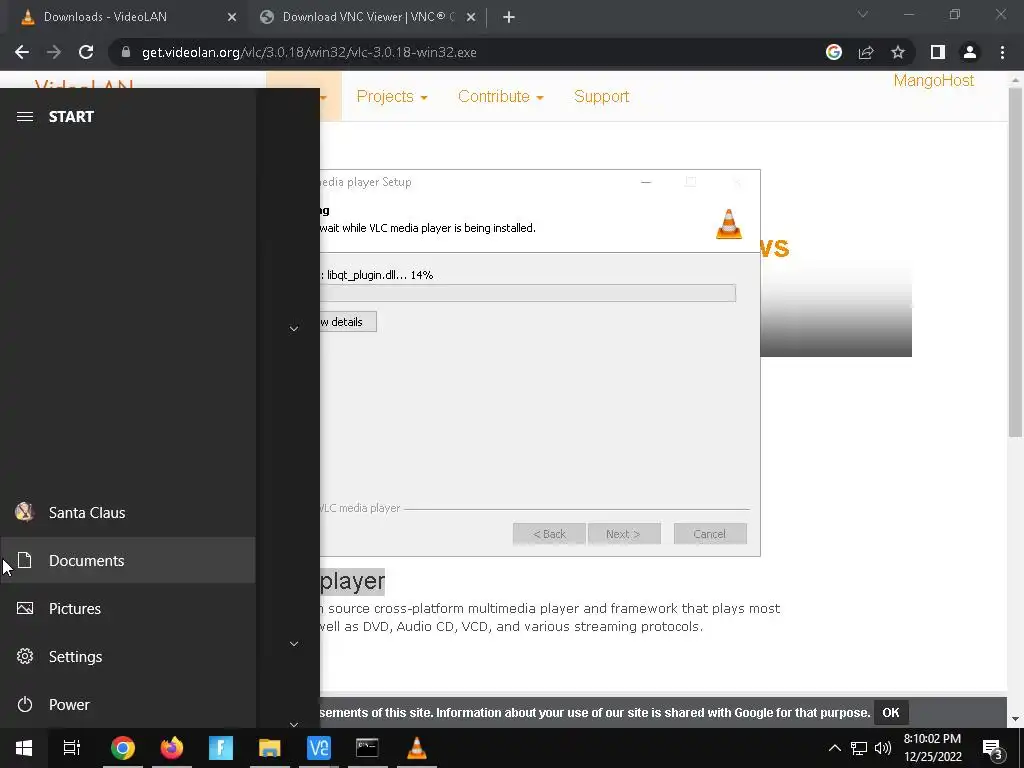Open the Support page link

(x=601, y=97)
